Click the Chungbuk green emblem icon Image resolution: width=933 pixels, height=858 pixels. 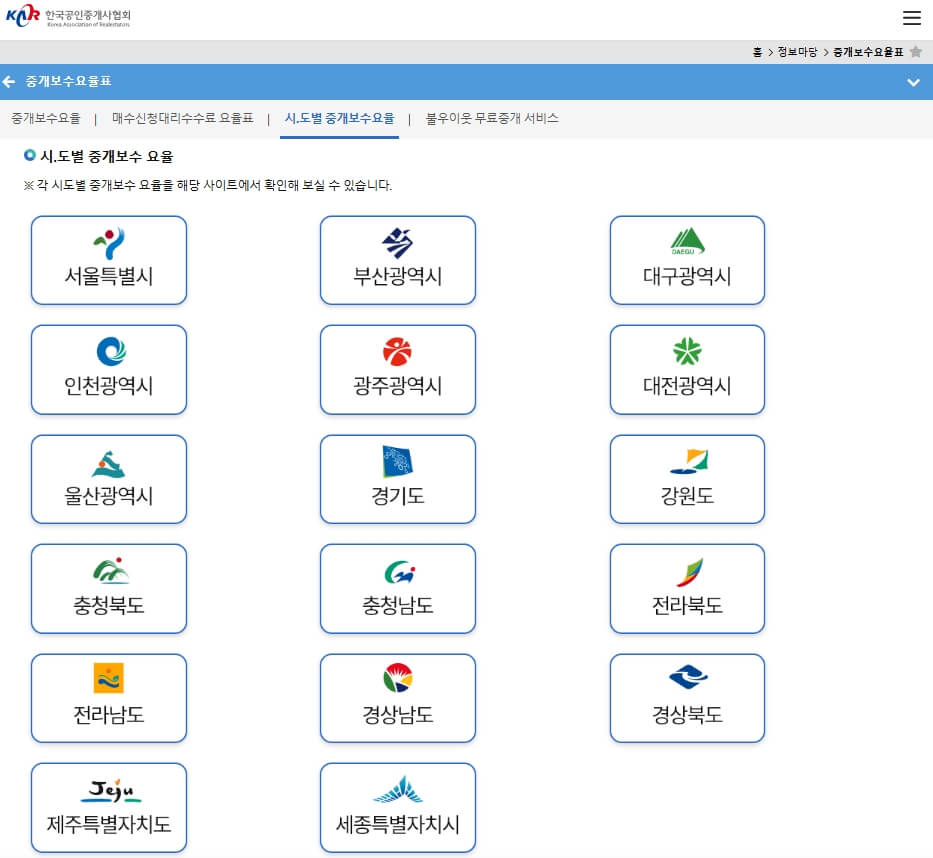[x=111, y=571]
